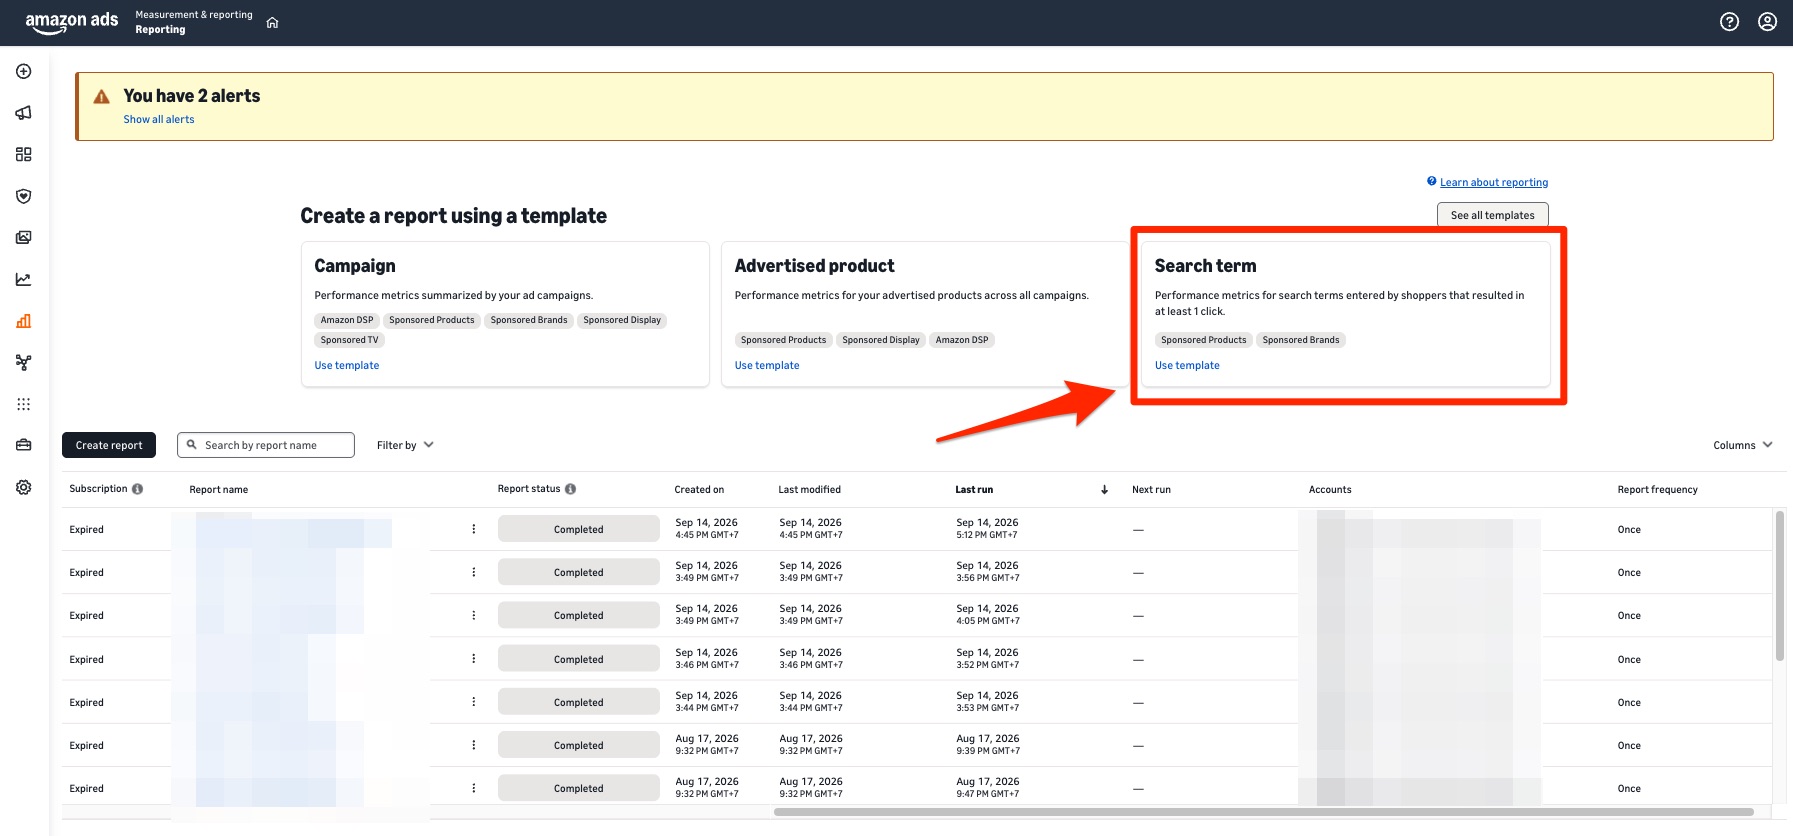Open the briefcase sidebar icon
This screenshot has height=836, width=1793.
click(24, 445)
